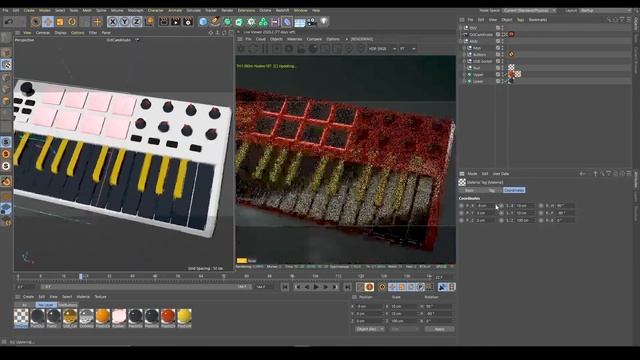Screen dimensions: 640x360
Task: Open the Octane menu
Action: (x=265, y=11)
